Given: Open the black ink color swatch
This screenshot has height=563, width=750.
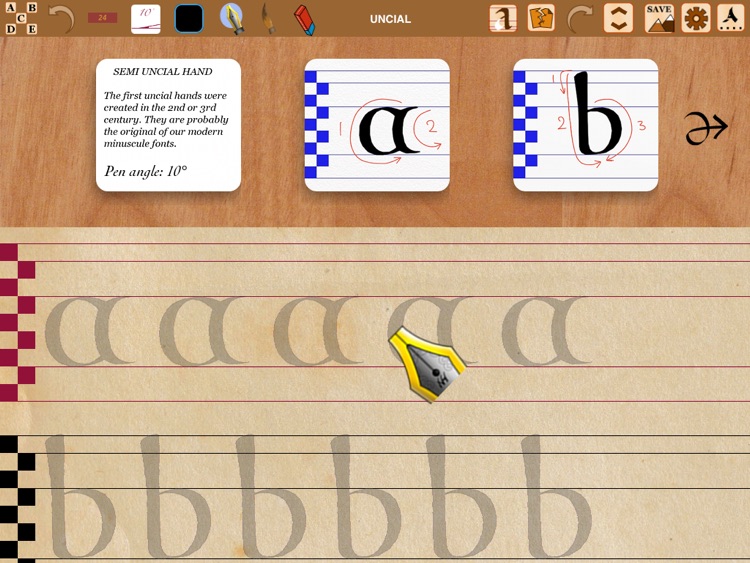Looking at the screenshot, I should pos(189,19).
